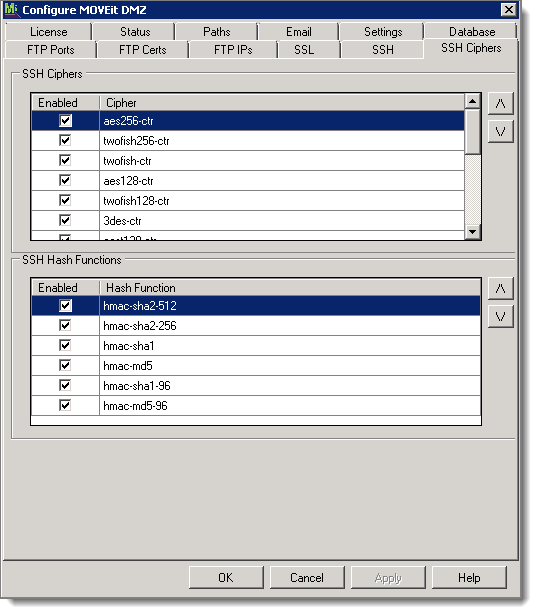The width and height of the screenshot is (537, 614).
Task: Open the FTP IPs tab
Action: (233, 50)
